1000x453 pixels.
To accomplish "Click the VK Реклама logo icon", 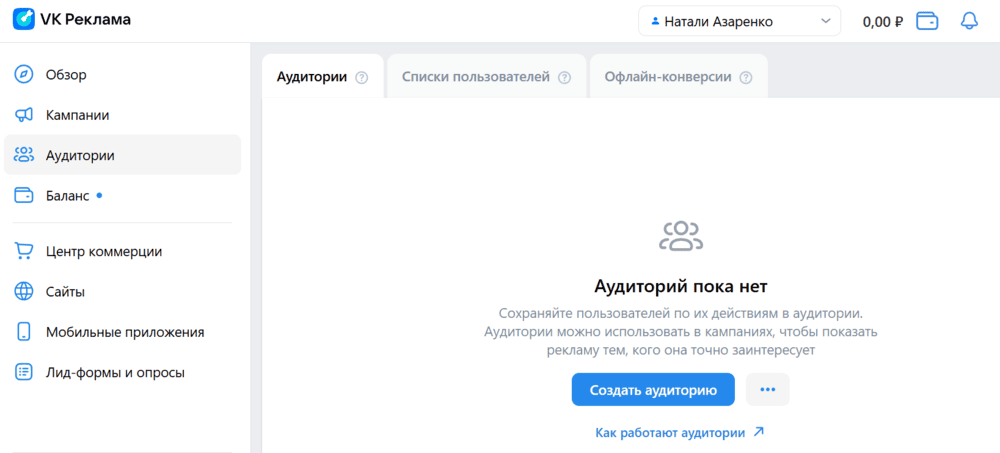I will pos(22,20).
